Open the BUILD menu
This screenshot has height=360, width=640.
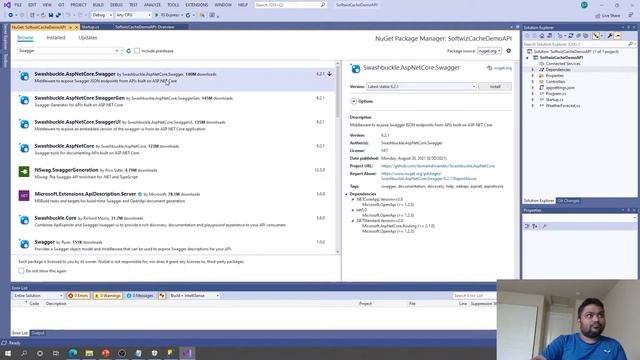pos(98,5)
